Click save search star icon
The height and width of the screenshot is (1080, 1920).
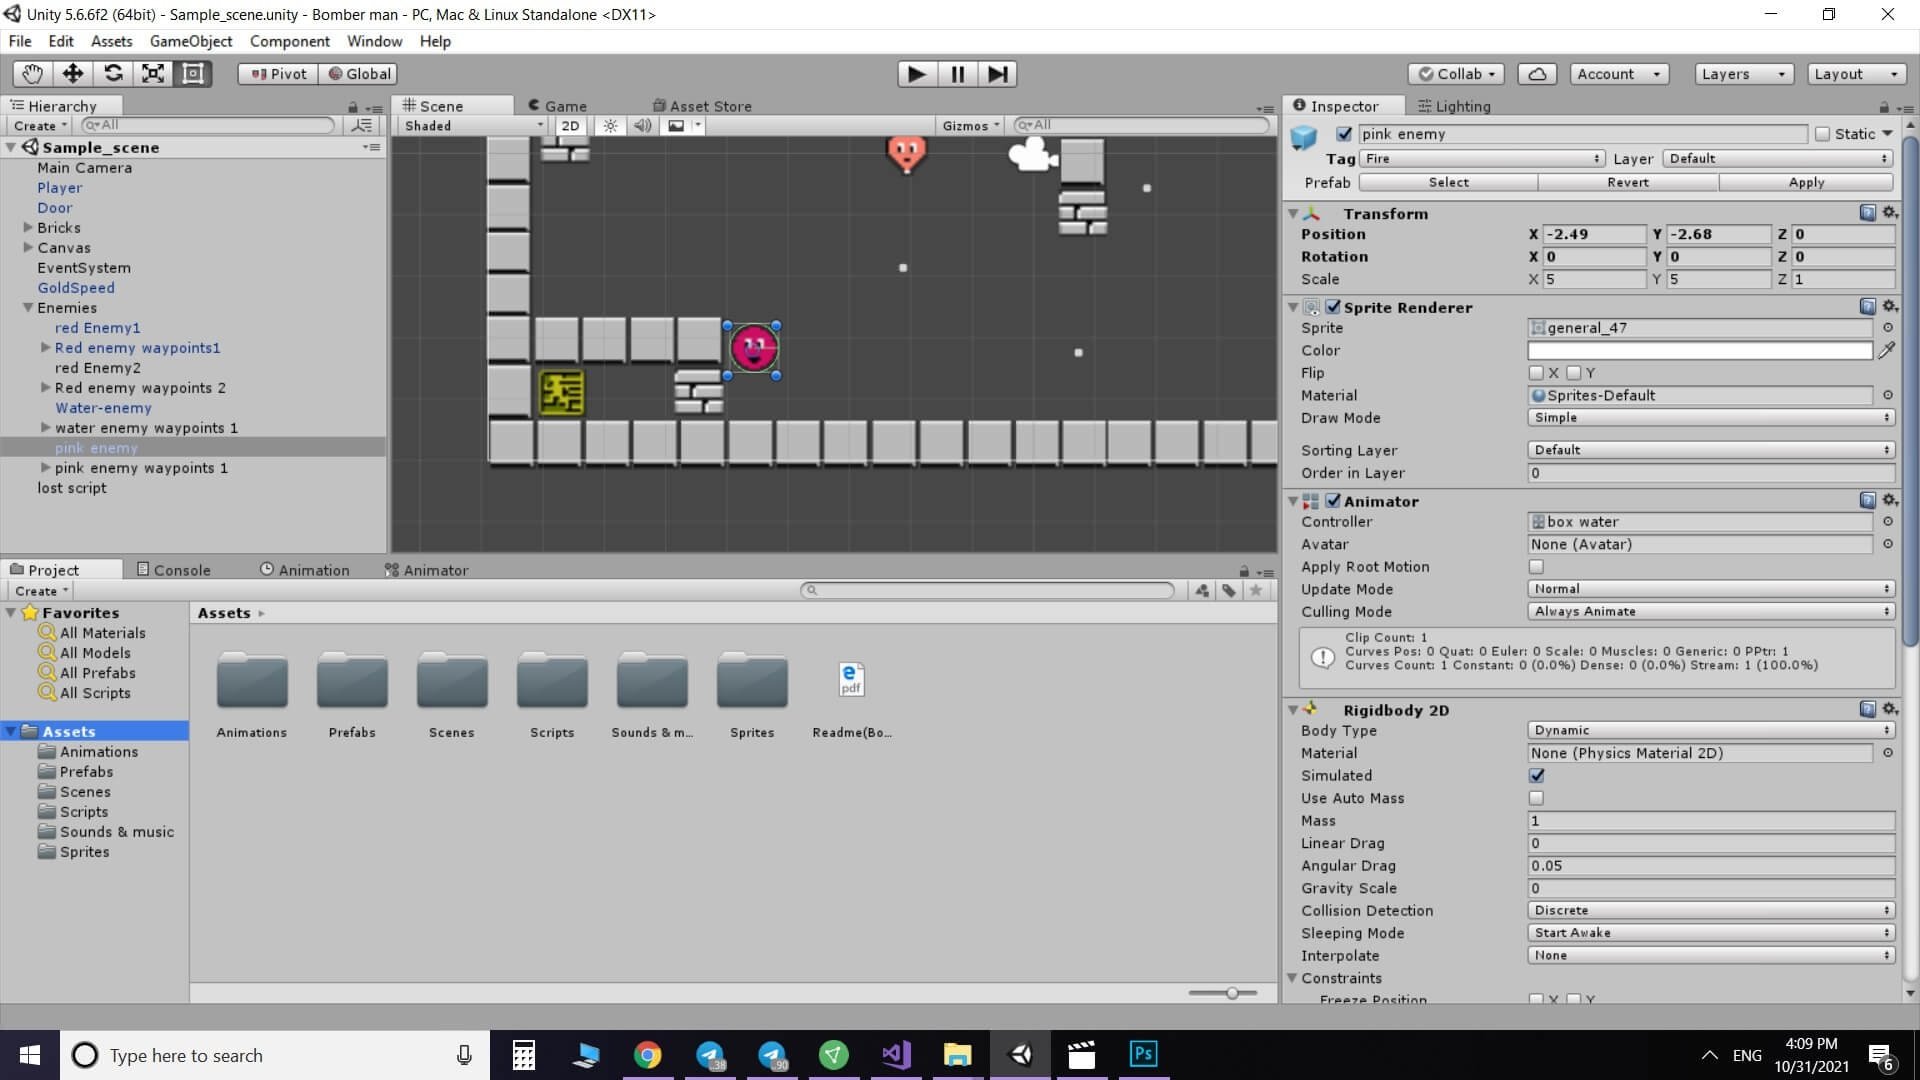point(1256,591)
